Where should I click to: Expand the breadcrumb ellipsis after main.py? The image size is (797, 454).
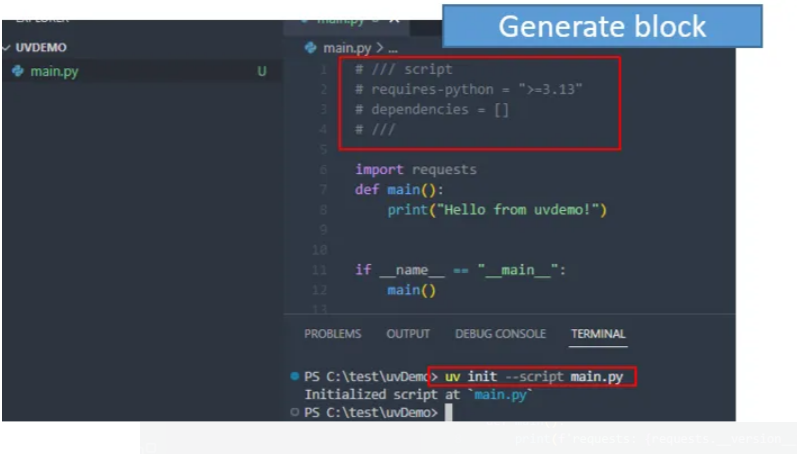(392, 48)
